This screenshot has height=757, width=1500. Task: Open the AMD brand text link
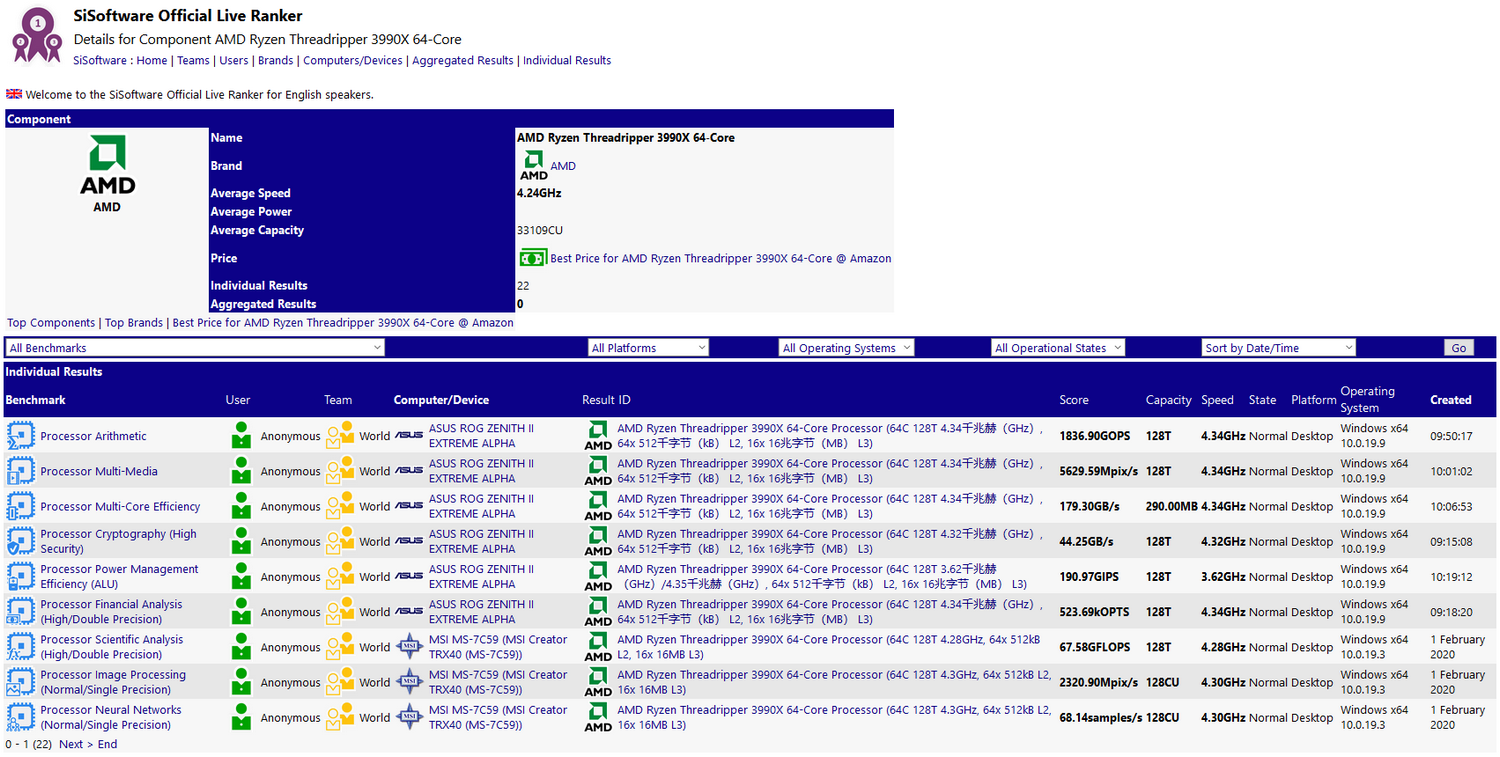tap(563, 166)
